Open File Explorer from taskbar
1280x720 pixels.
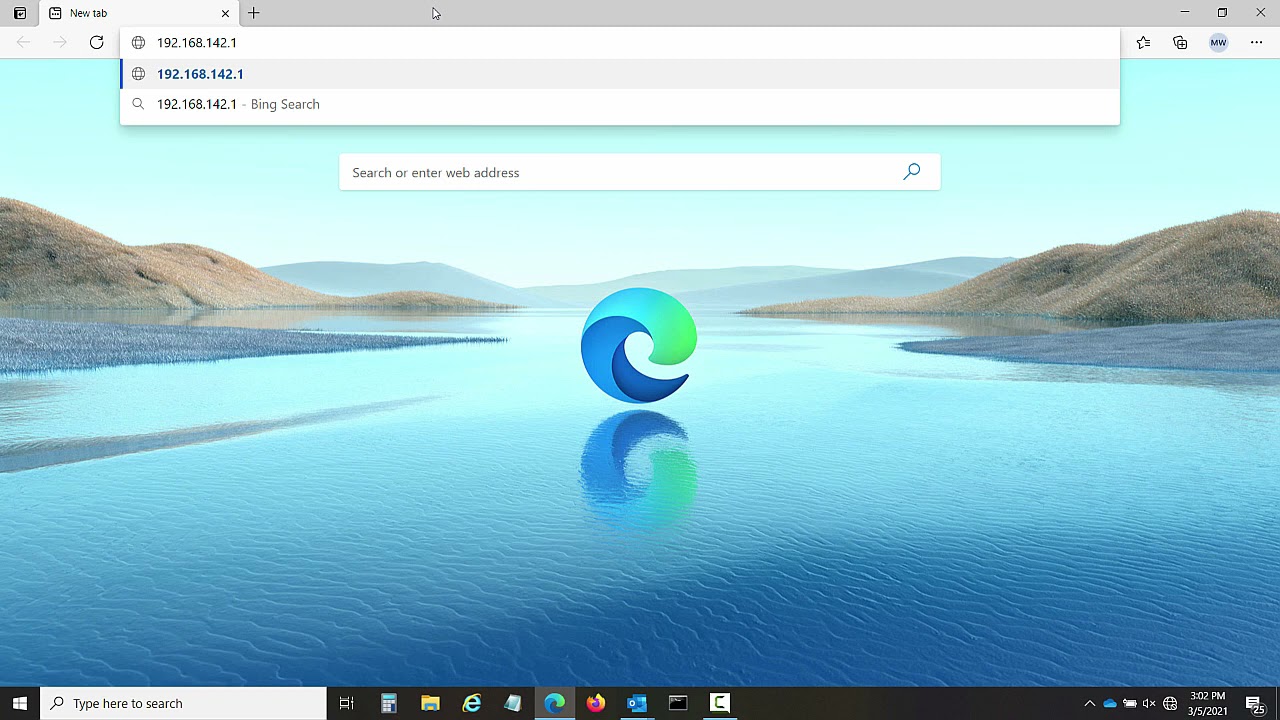[x=430, y=703]
